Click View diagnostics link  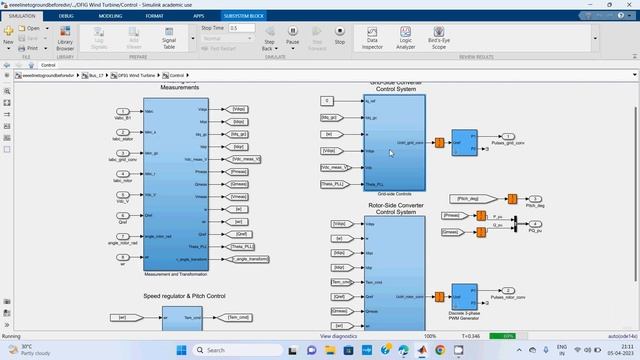click(338, 336)
